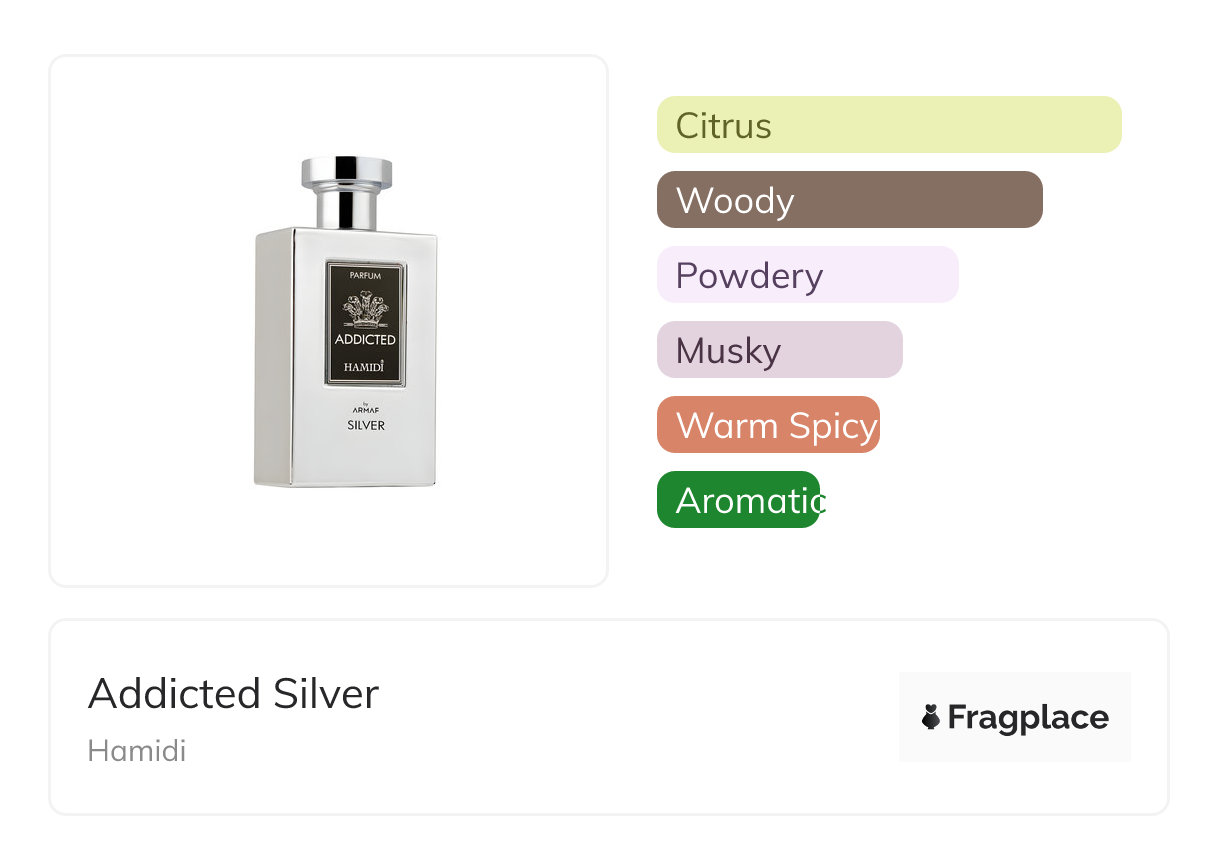Viewport: 1218px width, 864px height.
Task: Select the Warm Spicy accord bar
Action: [x=768, y=425]
